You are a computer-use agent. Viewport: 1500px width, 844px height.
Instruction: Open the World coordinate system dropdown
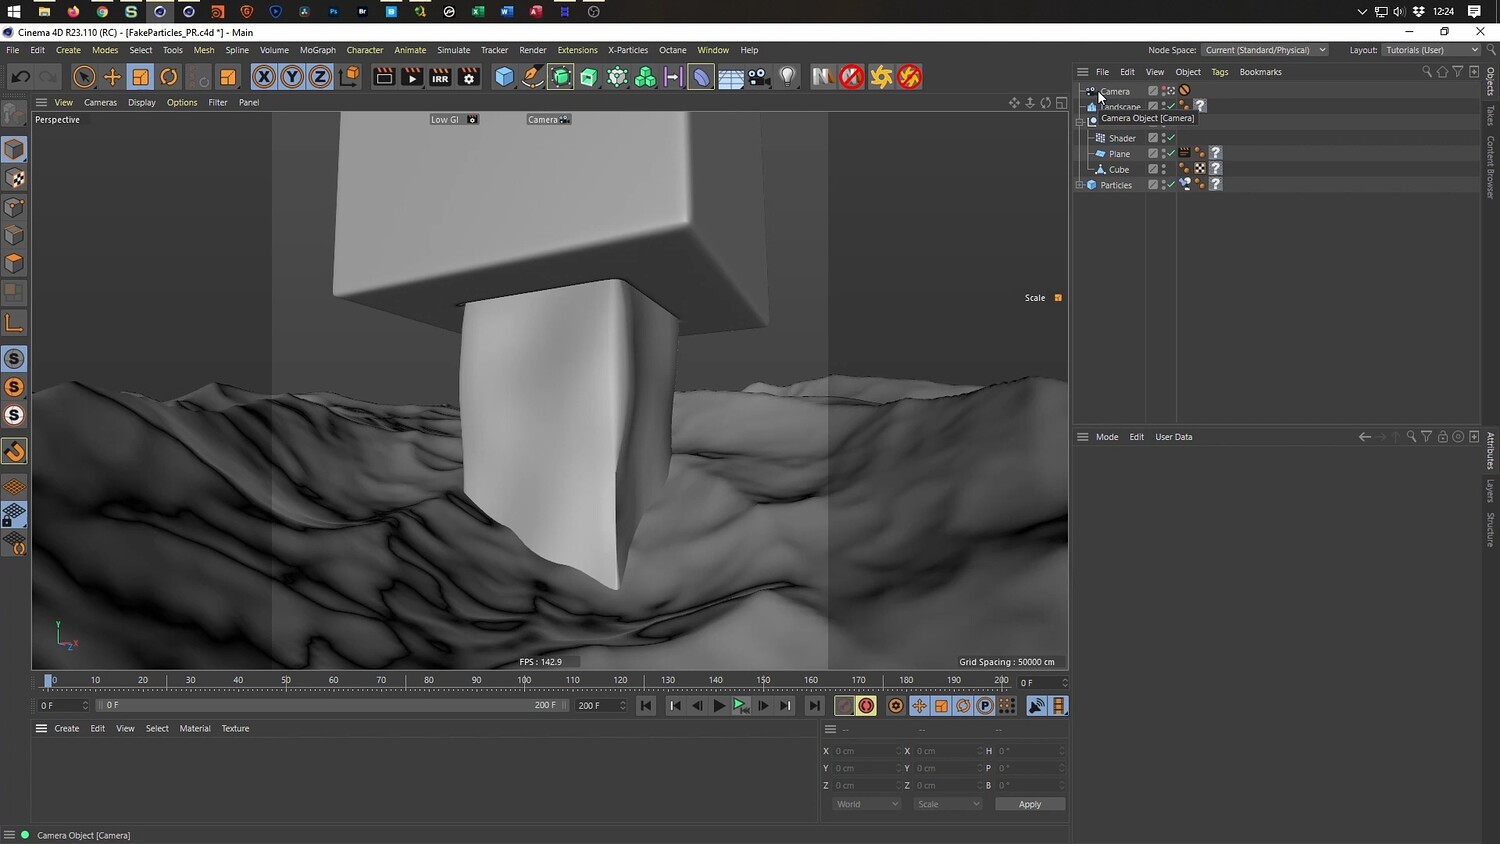click(x=866, y=804)
